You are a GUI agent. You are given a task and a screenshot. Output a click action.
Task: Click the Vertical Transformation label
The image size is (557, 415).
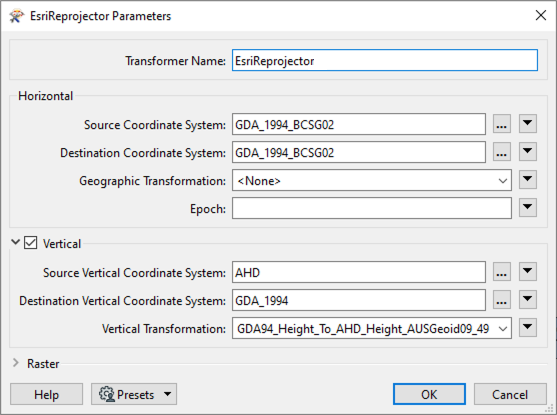pyautogui.click(x=164, y=329)
